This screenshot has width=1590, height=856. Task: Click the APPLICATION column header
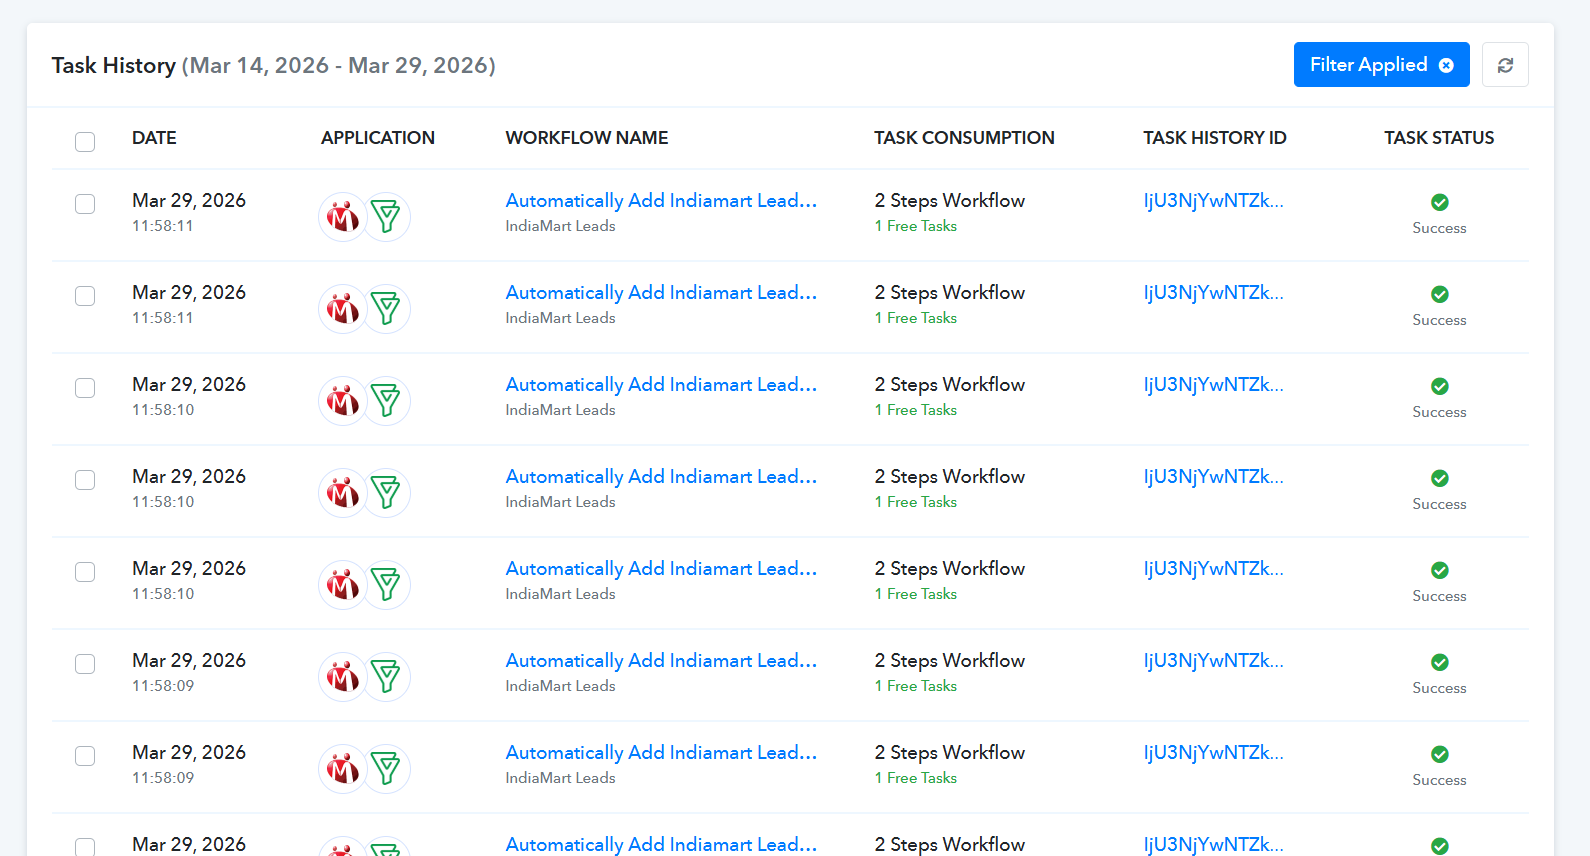[x=378, y=138]
